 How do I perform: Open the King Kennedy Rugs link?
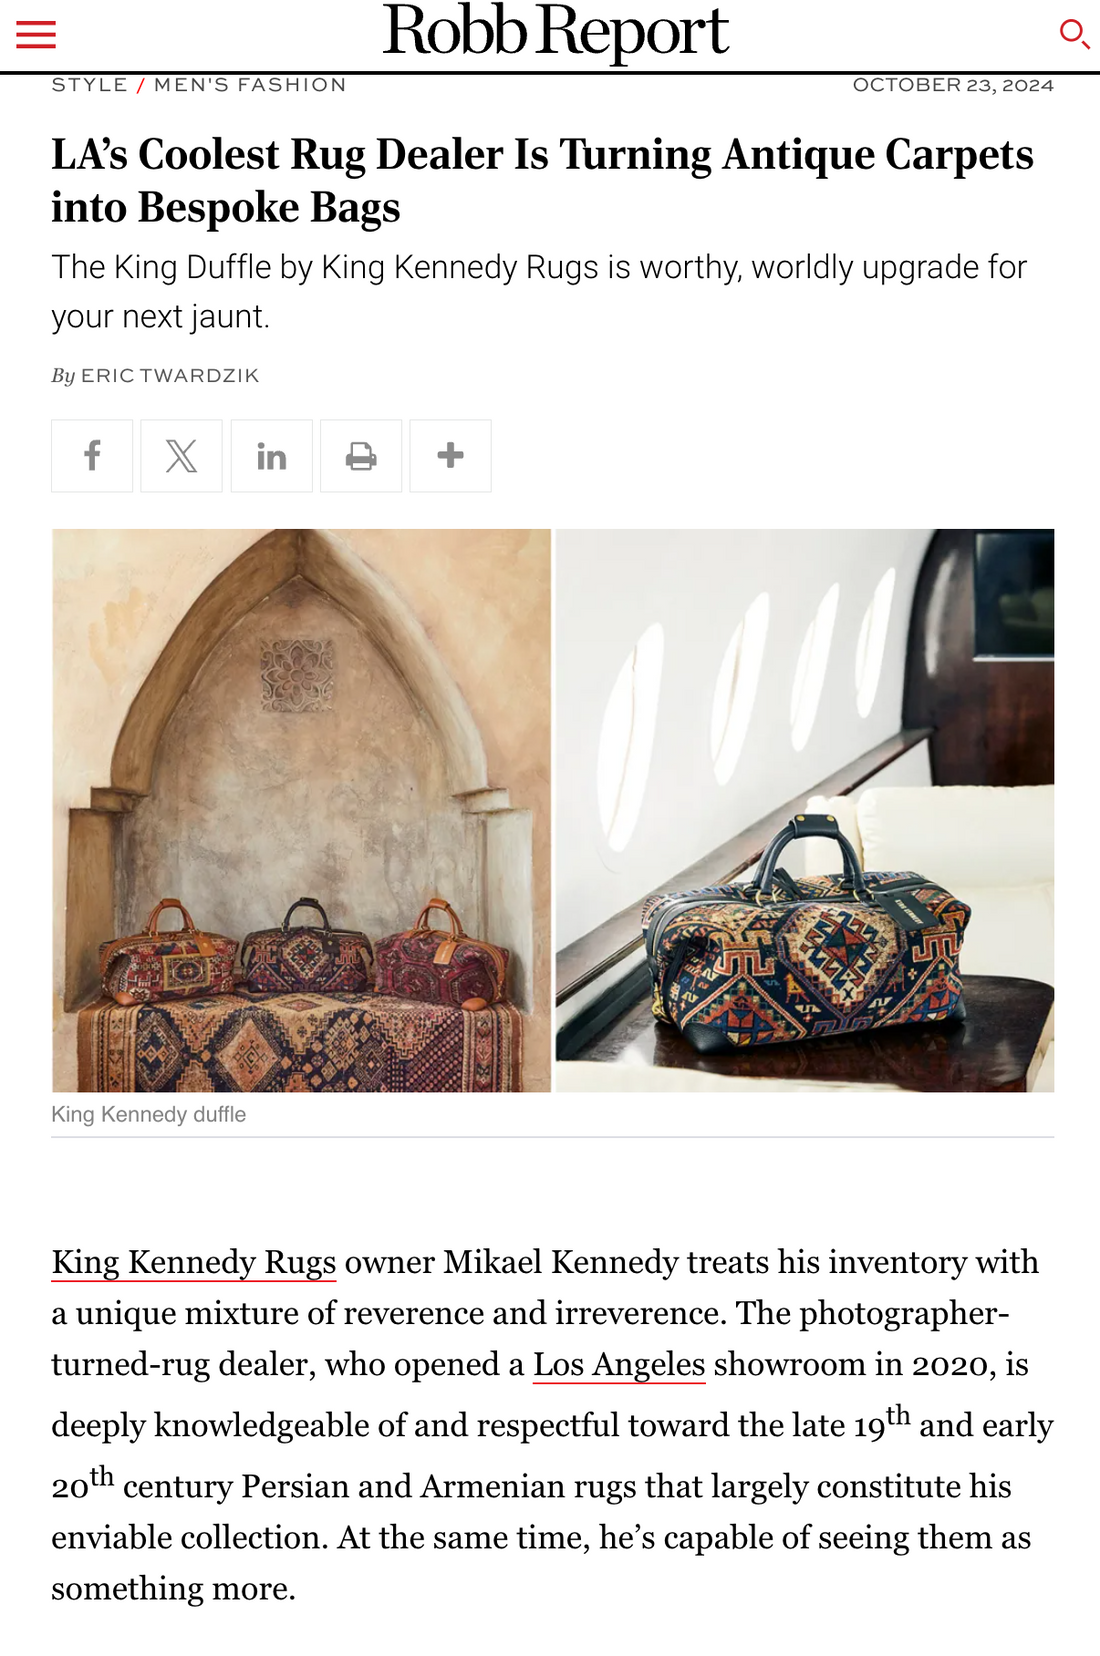[194, 1262]
